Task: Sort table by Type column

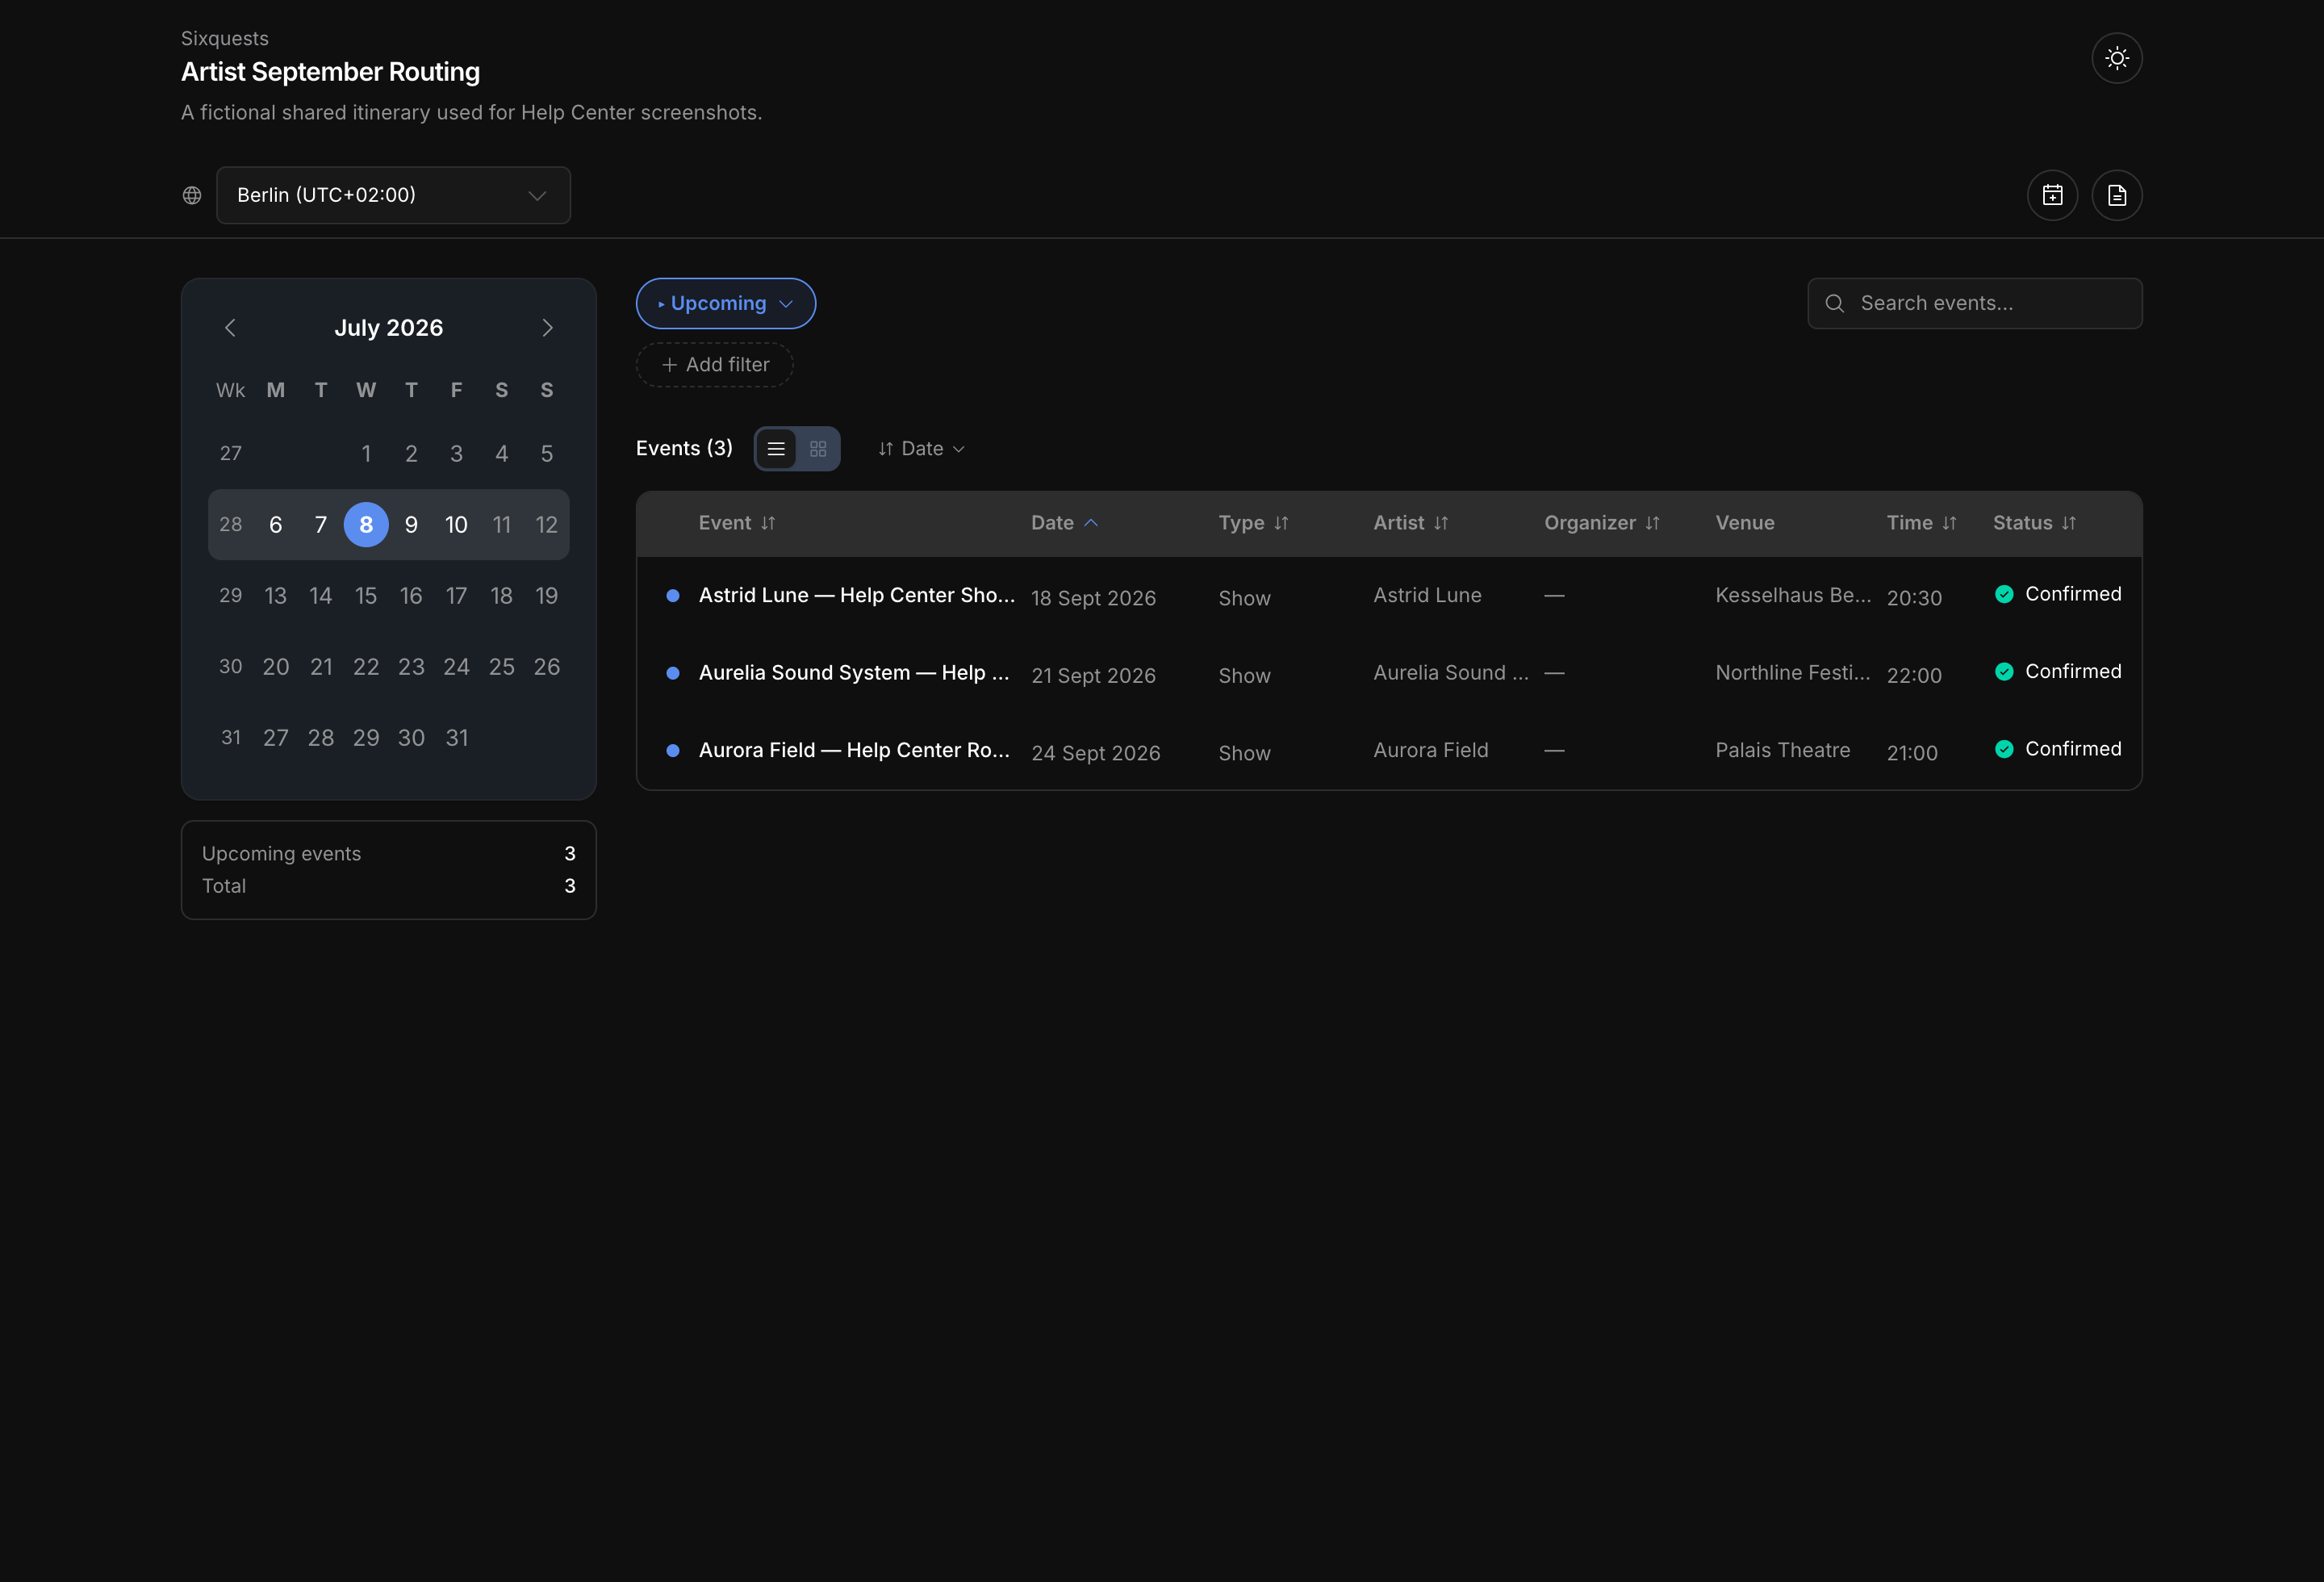Action: tap(1253, 523)
